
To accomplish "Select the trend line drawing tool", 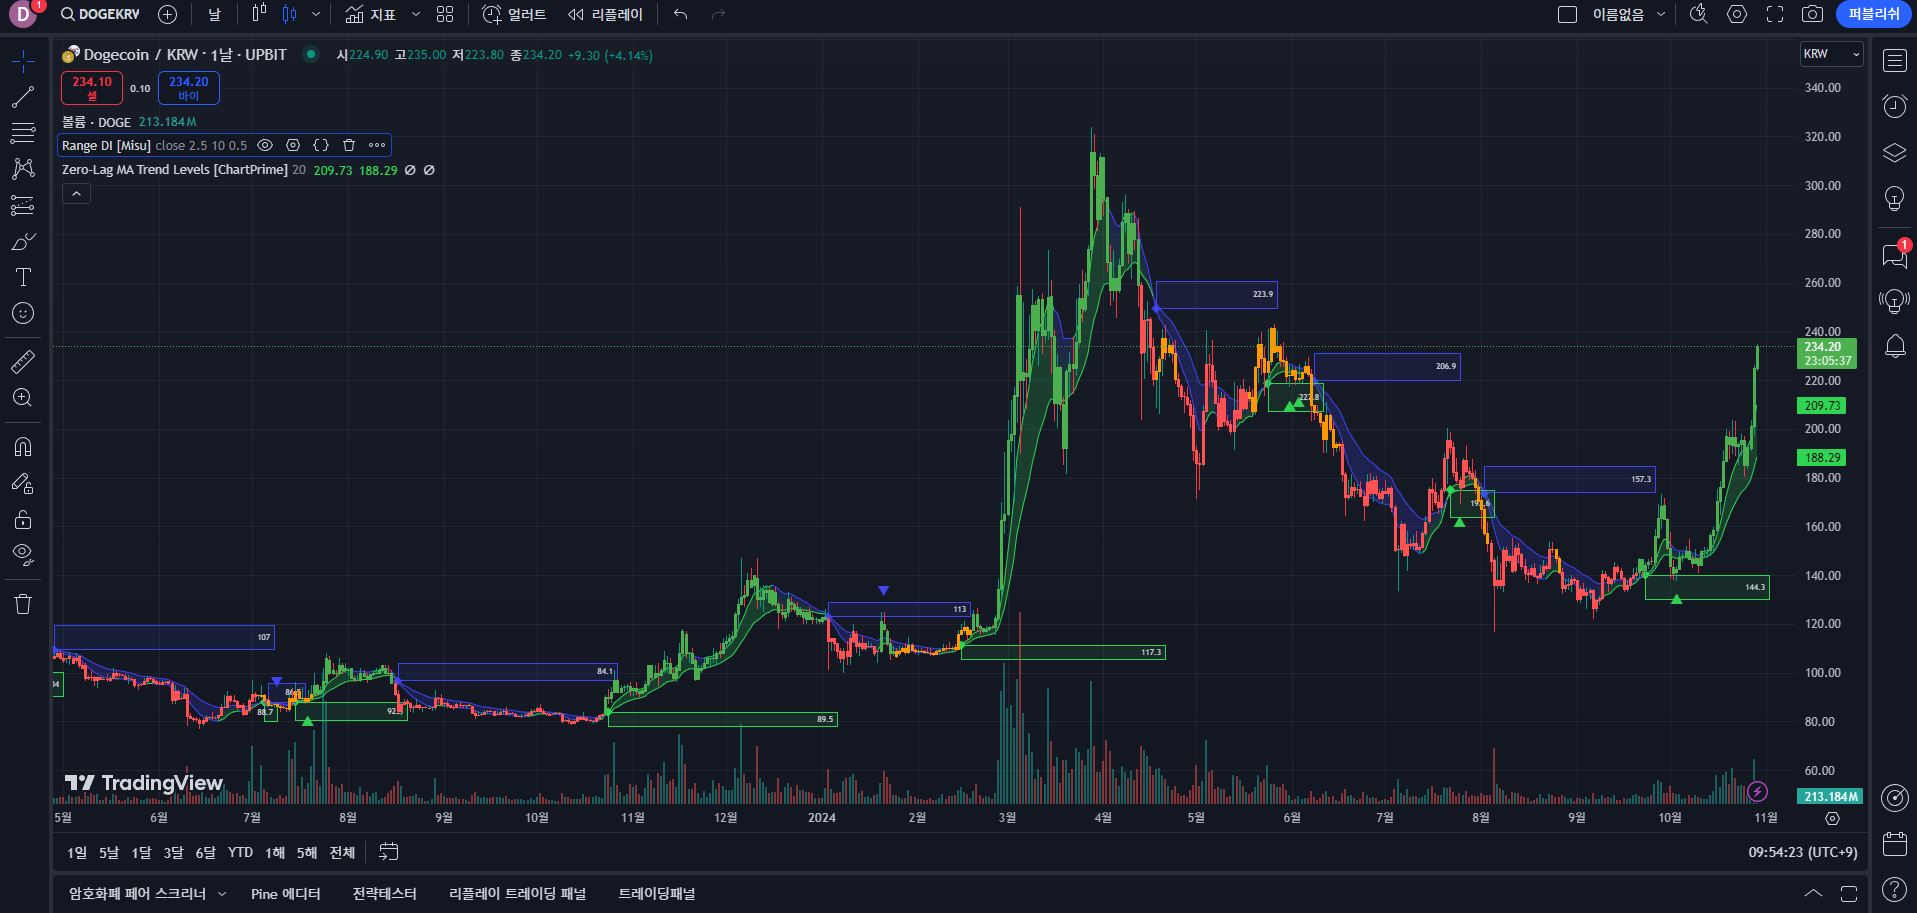I will pyautogui.click(x=23, y=97).
